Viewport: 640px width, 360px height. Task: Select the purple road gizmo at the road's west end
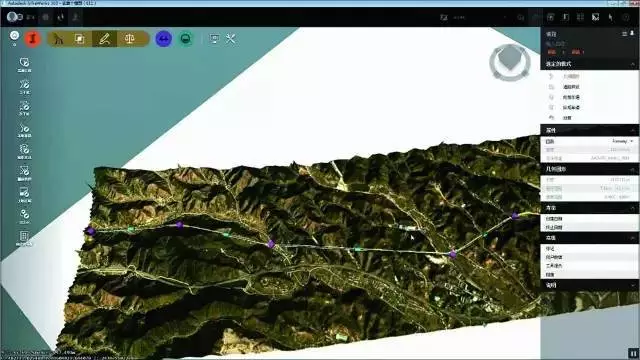(91, 231)
